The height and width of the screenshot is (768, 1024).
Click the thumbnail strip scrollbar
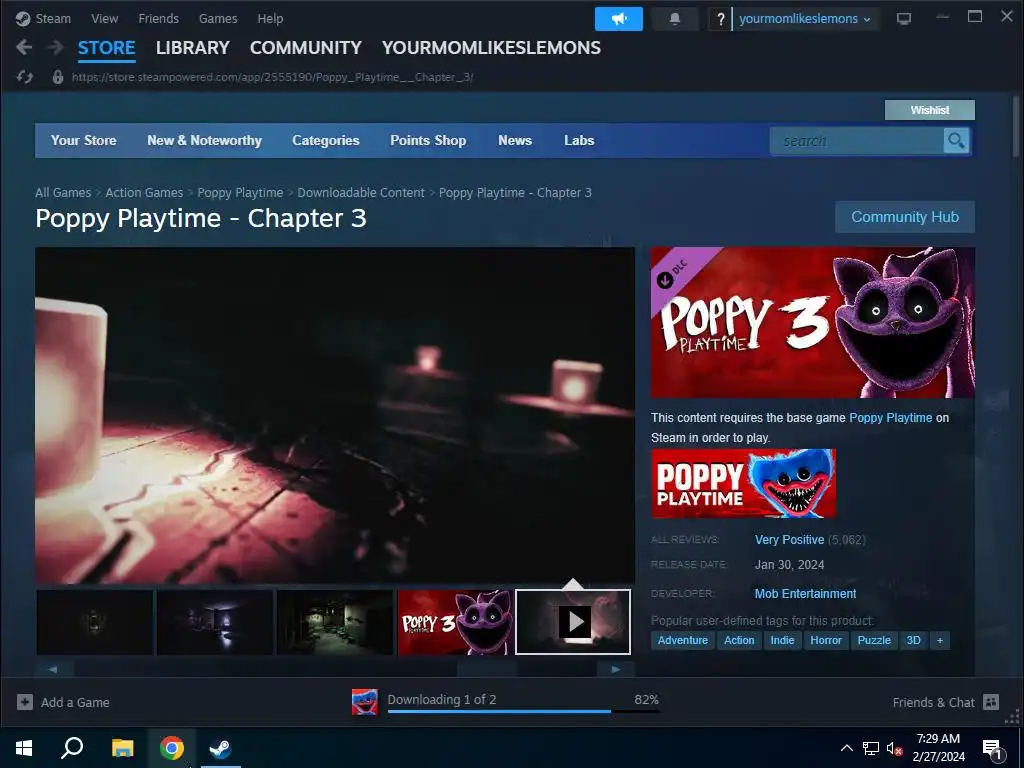click(486, 669)
